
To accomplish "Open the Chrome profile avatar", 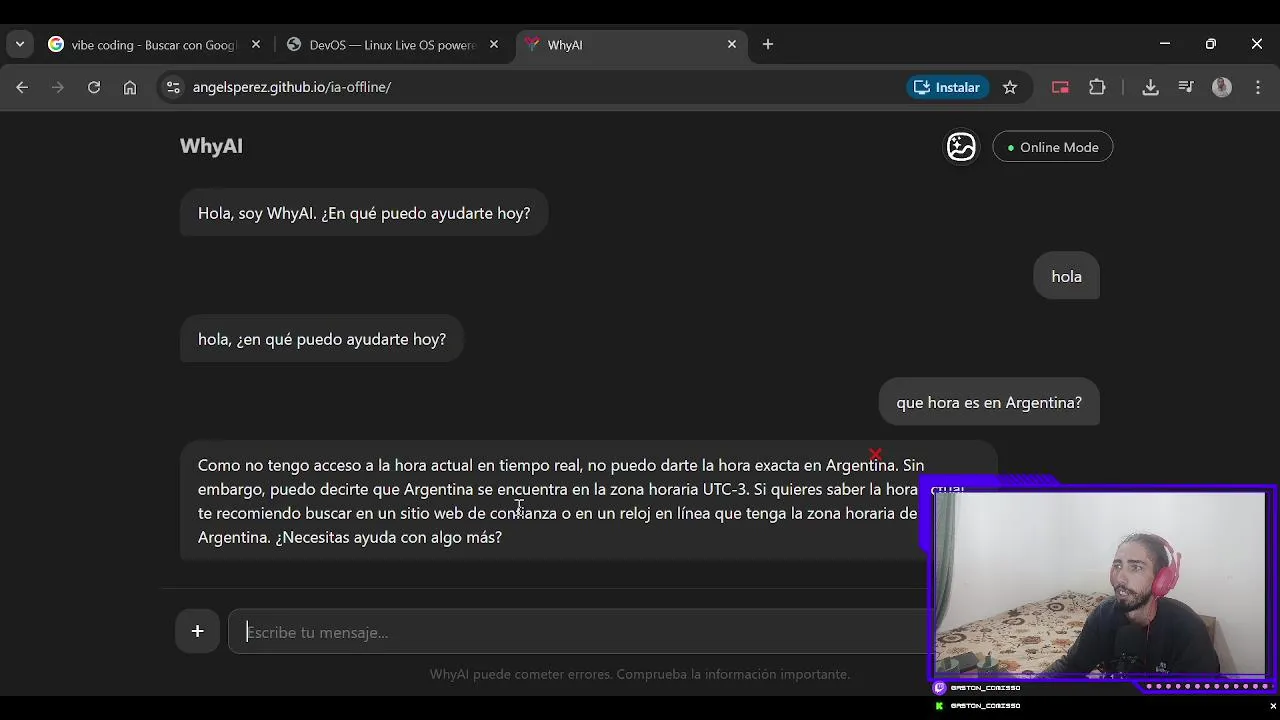I will [x=1222, y=87].
